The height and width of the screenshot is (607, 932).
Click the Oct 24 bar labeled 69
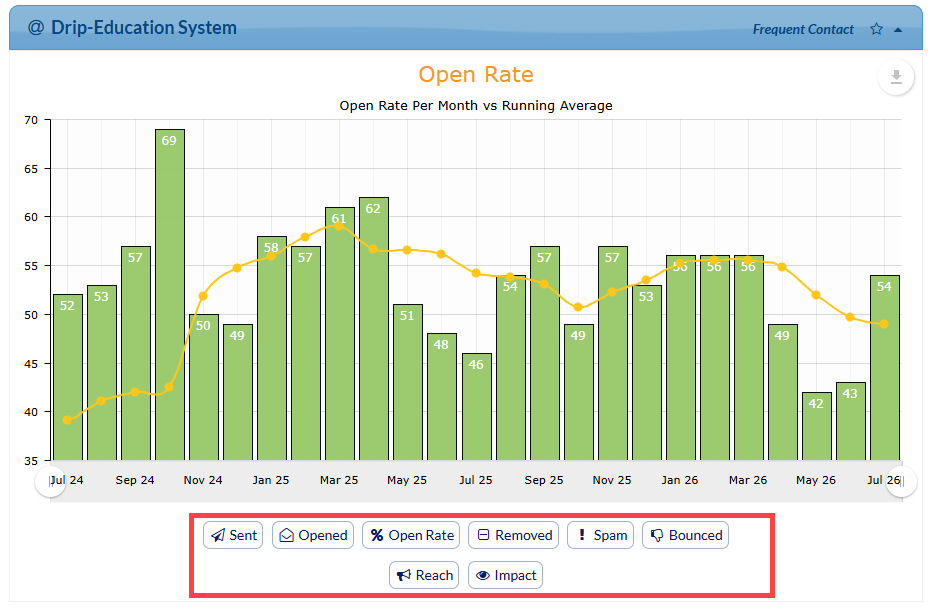point(170,295)
